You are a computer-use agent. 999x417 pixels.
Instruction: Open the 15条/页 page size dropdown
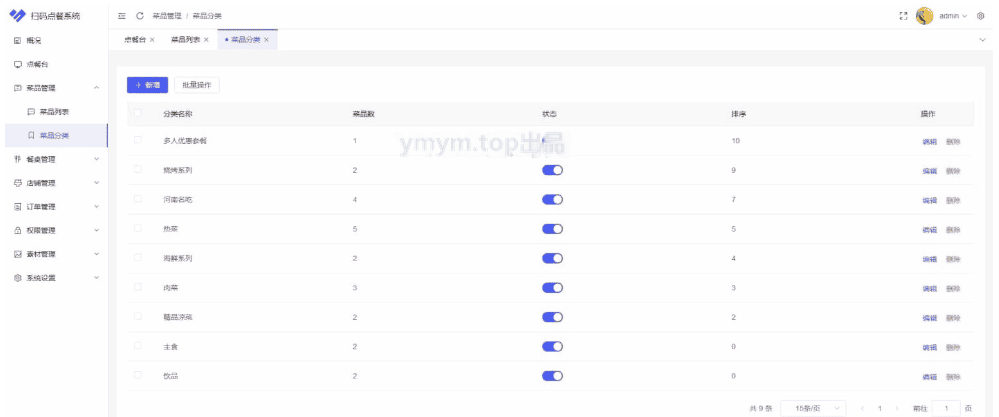[813, 408]
